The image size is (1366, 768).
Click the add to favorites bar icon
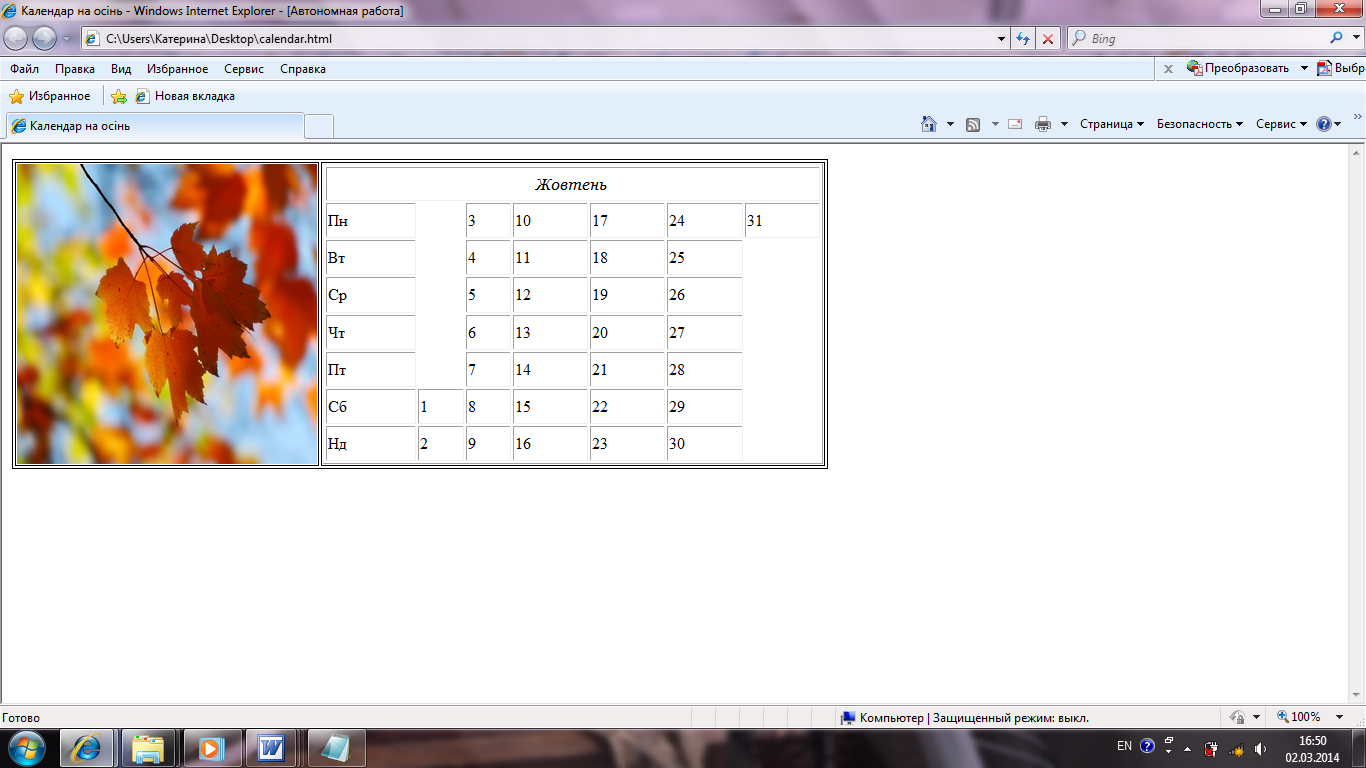pos(119,96)
